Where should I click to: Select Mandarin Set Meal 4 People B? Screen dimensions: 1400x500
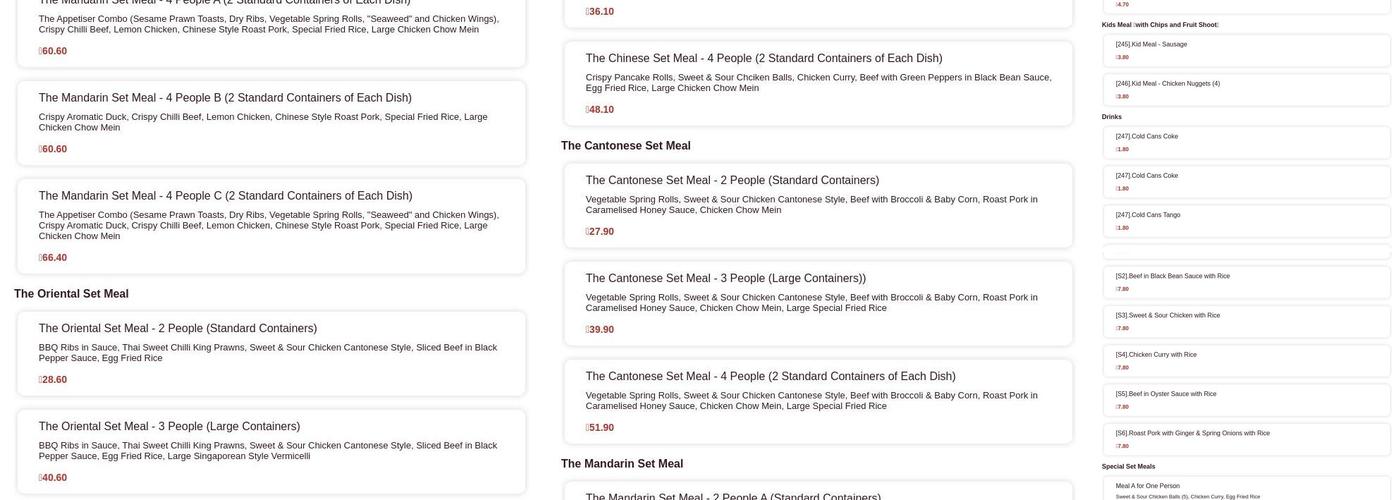225,98
